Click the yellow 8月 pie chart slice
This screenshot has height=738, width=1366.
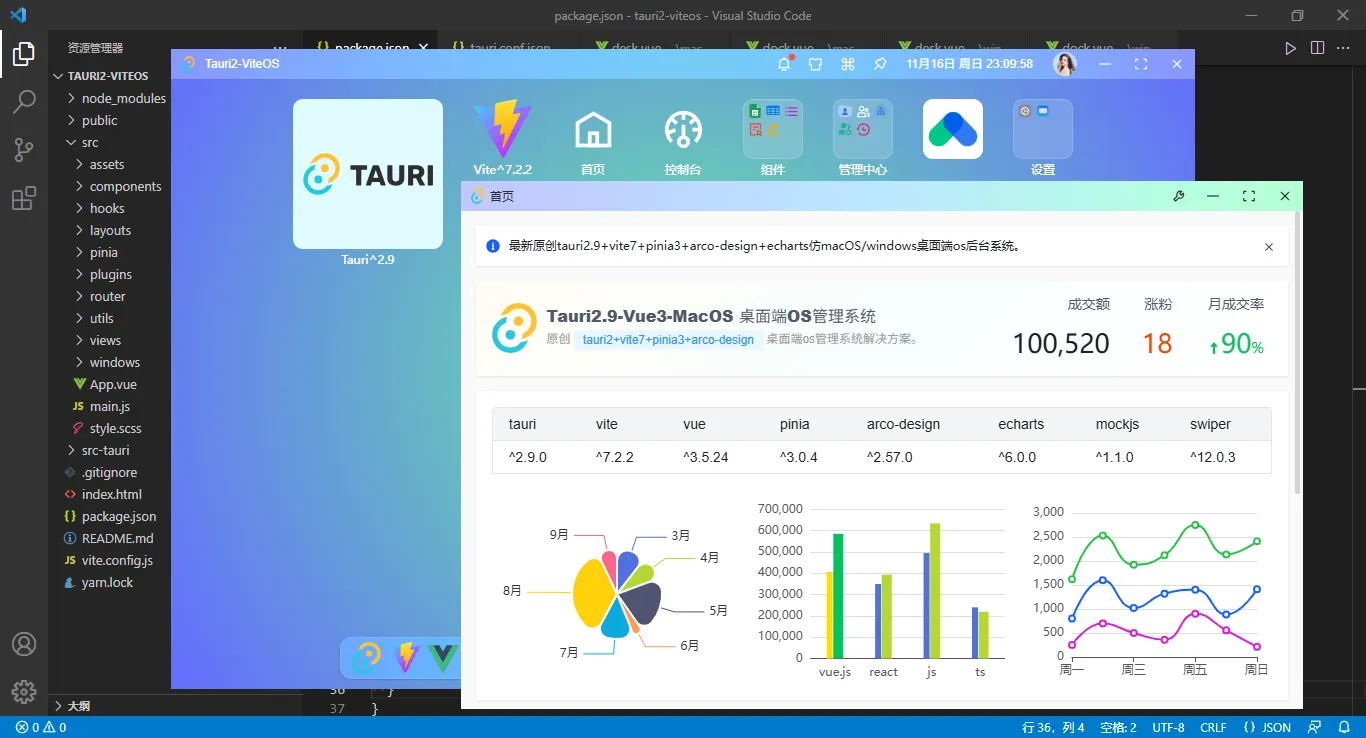point(593,593)
